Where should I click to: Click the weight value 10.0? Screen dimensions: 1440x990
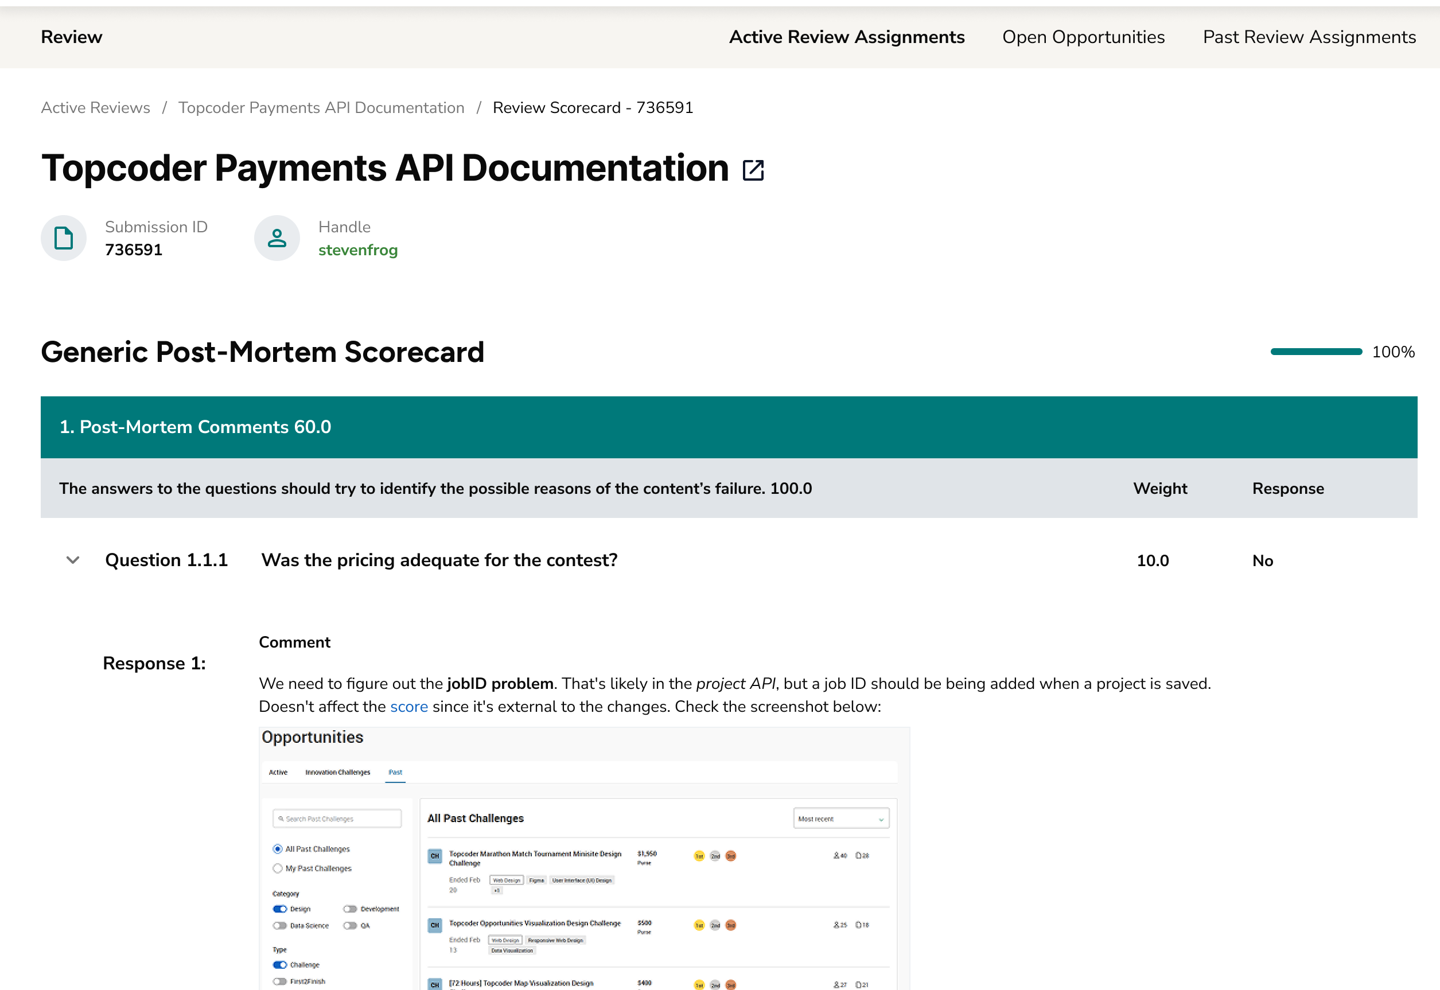tap(1153, 561)
